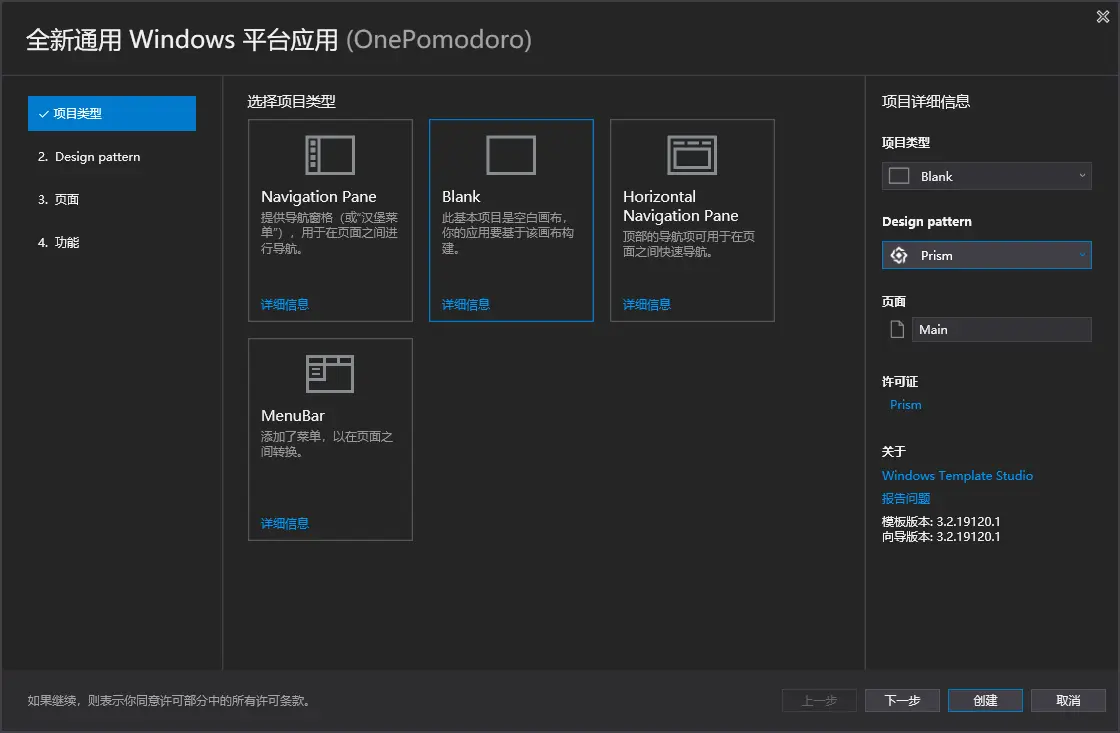This screenshot has width=1120, height=733.
Task: Go to step 4 功能
Action: (59, 242)
